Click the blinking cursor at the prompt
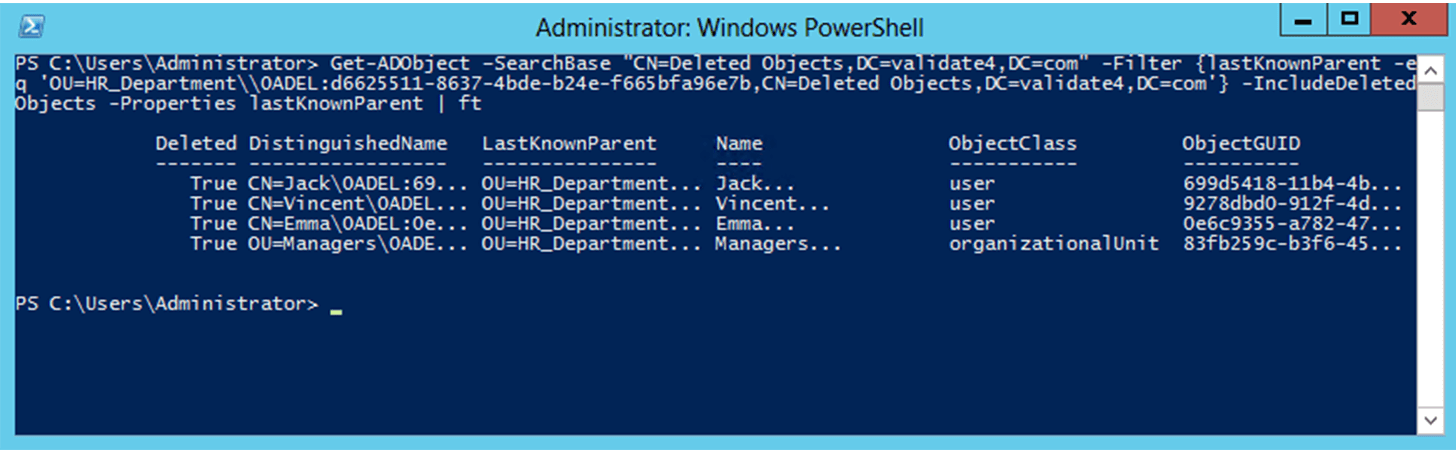 click(336, 309)
